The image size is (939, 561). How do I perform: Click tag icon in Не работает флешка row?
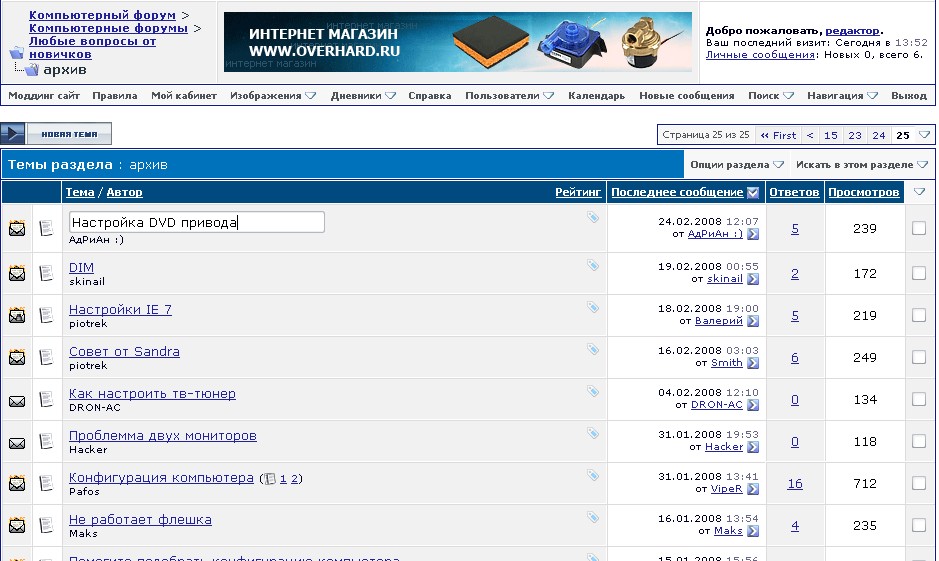(592, 517)
